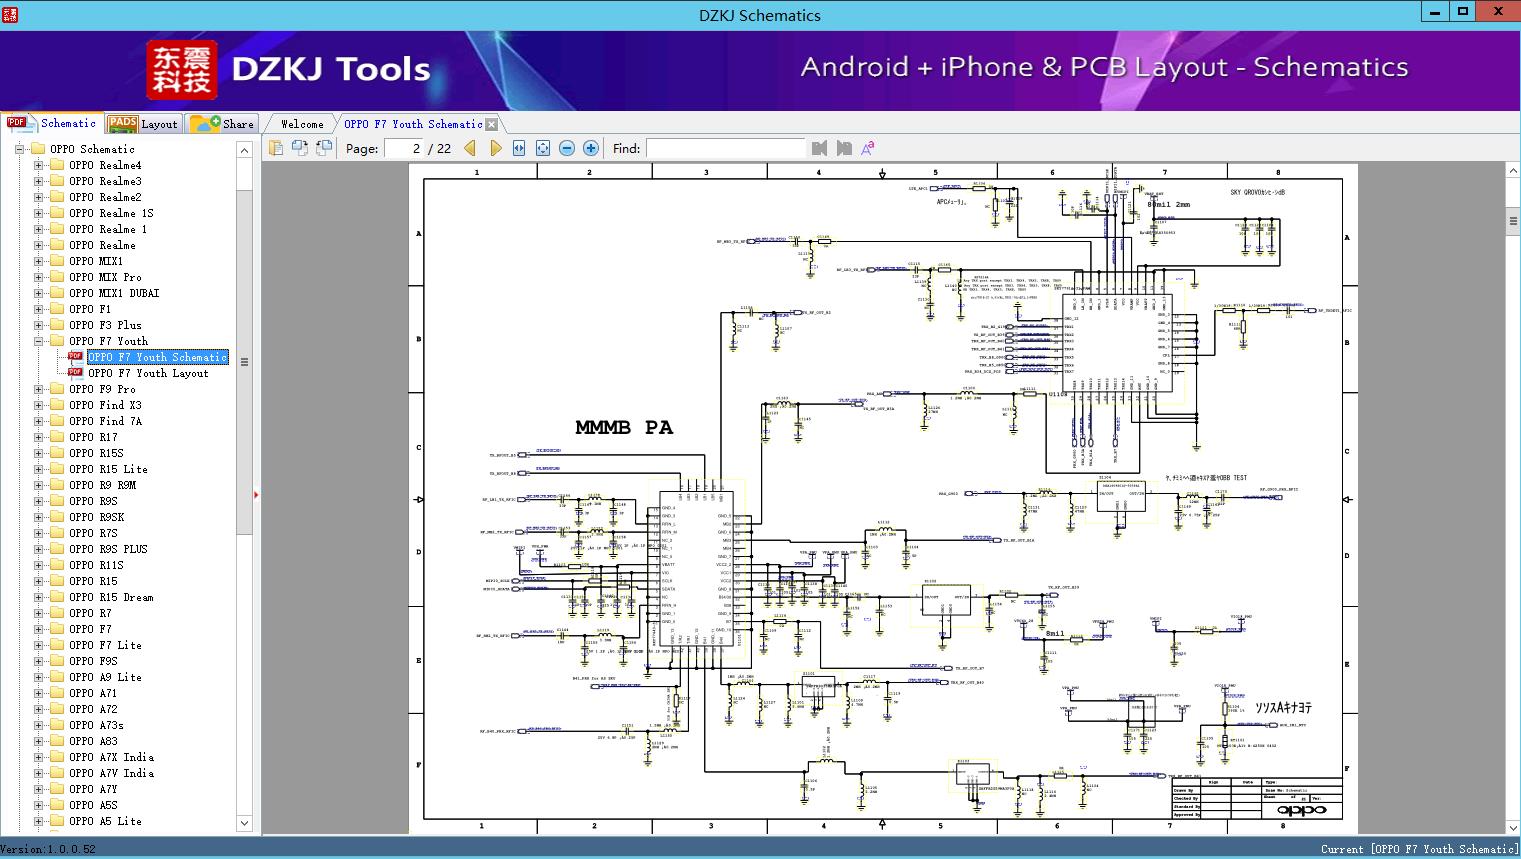Open the Share tab
Viewport: 1521px width, 859px height.
[x=223, y=124]
